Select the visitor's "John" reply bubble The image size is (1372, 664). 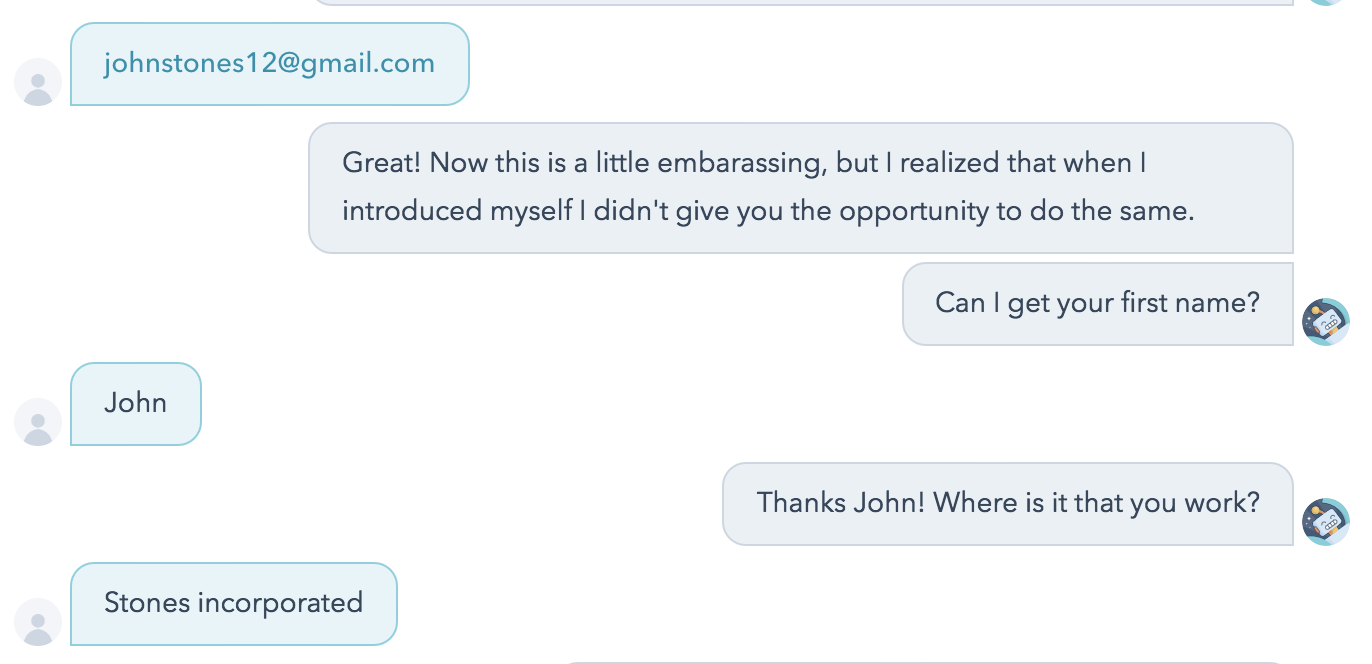pyautogui.click(x=136, y=404)
